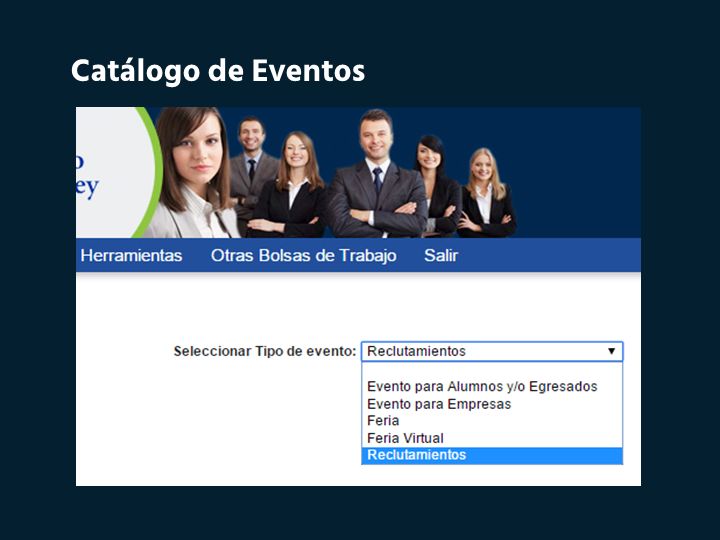Click the Seleccionar Tipo de evento label
This screenshot has height=540, width=720.
coord(265,351)
